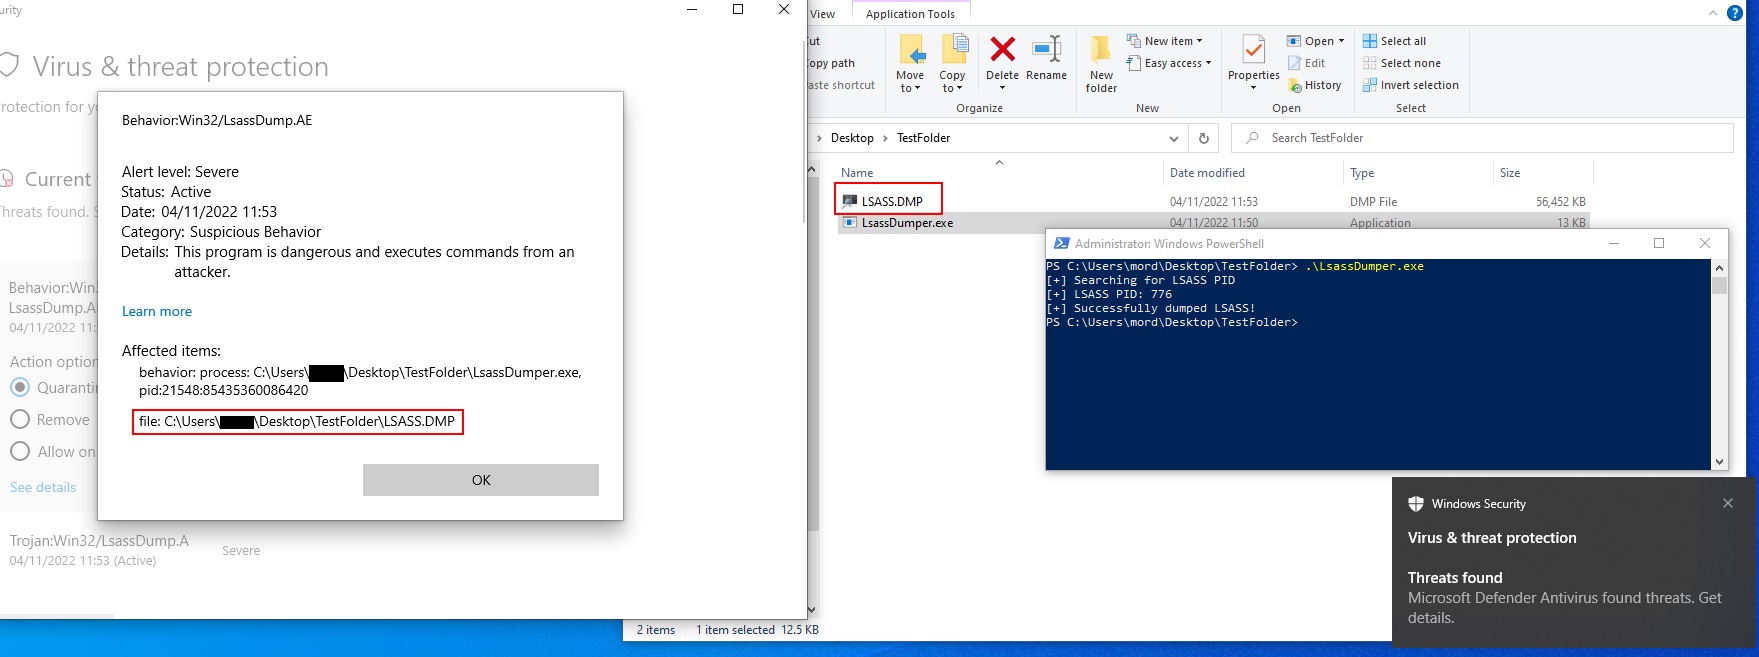1759x657 pixels.
Task: Click Invert selection in ribbon
Action: [x=1411, y=85]
